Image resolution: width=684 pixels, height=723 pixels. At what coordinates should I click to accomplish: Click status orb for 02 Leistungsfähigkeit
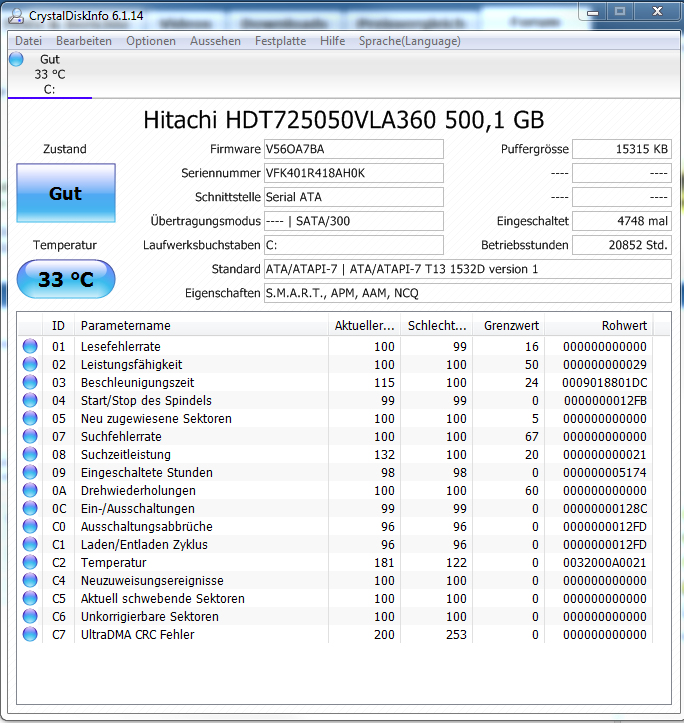coord(30,364)
